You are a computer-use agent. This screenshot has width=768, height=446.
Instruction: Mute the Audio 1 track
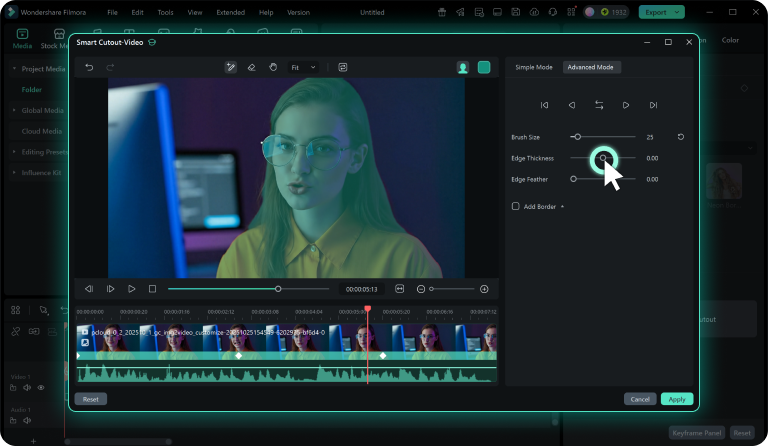[x=27, y=420]
